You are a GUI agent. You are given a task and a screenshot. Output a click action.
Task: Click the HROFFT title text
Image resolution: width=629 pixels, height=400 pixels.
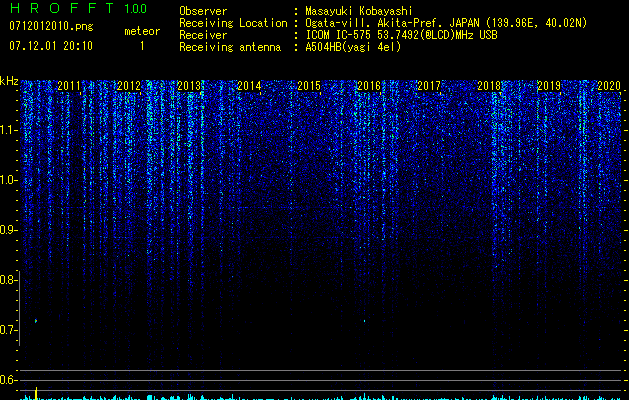tap(62, 8)
